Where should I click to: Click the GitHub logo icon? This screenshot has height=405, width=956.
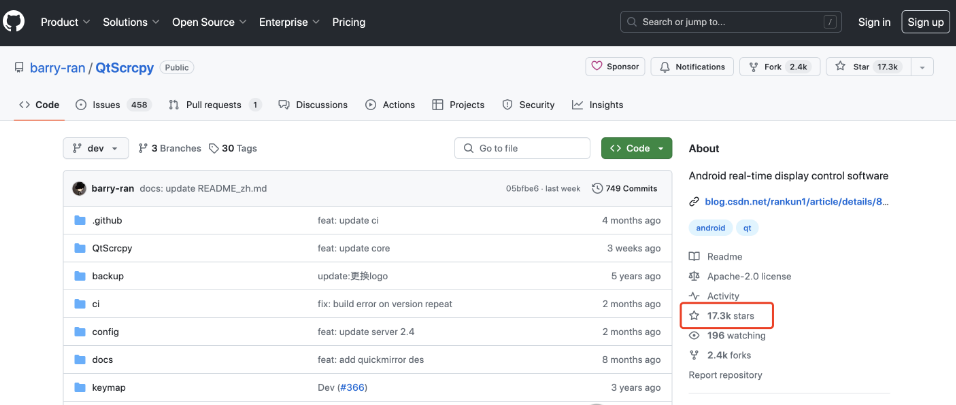tap(12, 22)
